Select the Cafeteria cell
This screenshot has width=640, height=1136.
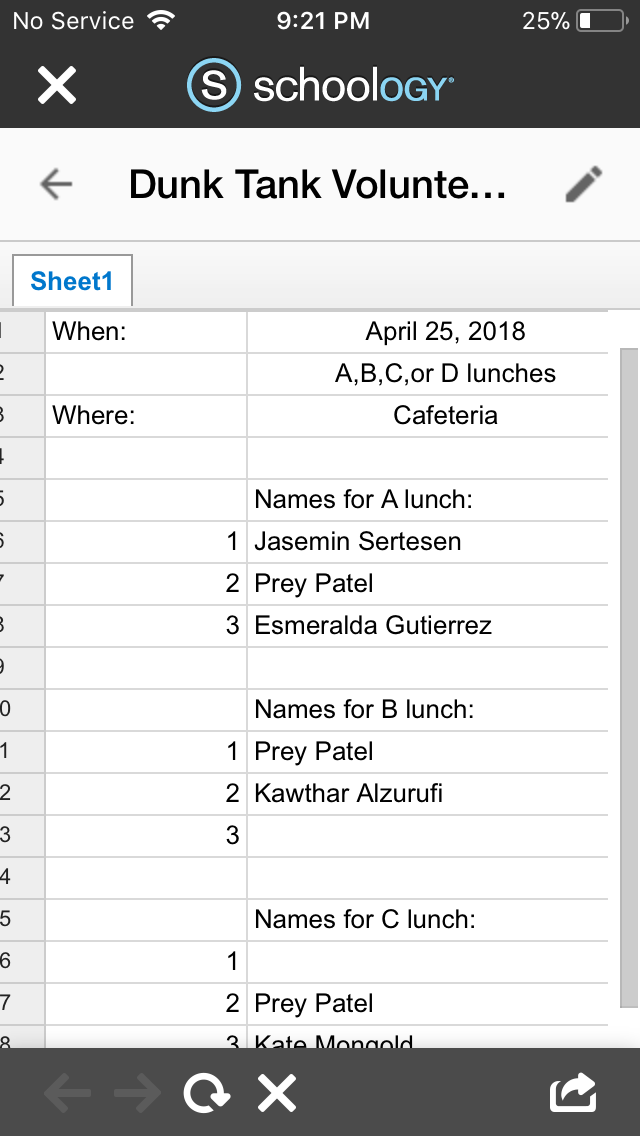(445, 416)
